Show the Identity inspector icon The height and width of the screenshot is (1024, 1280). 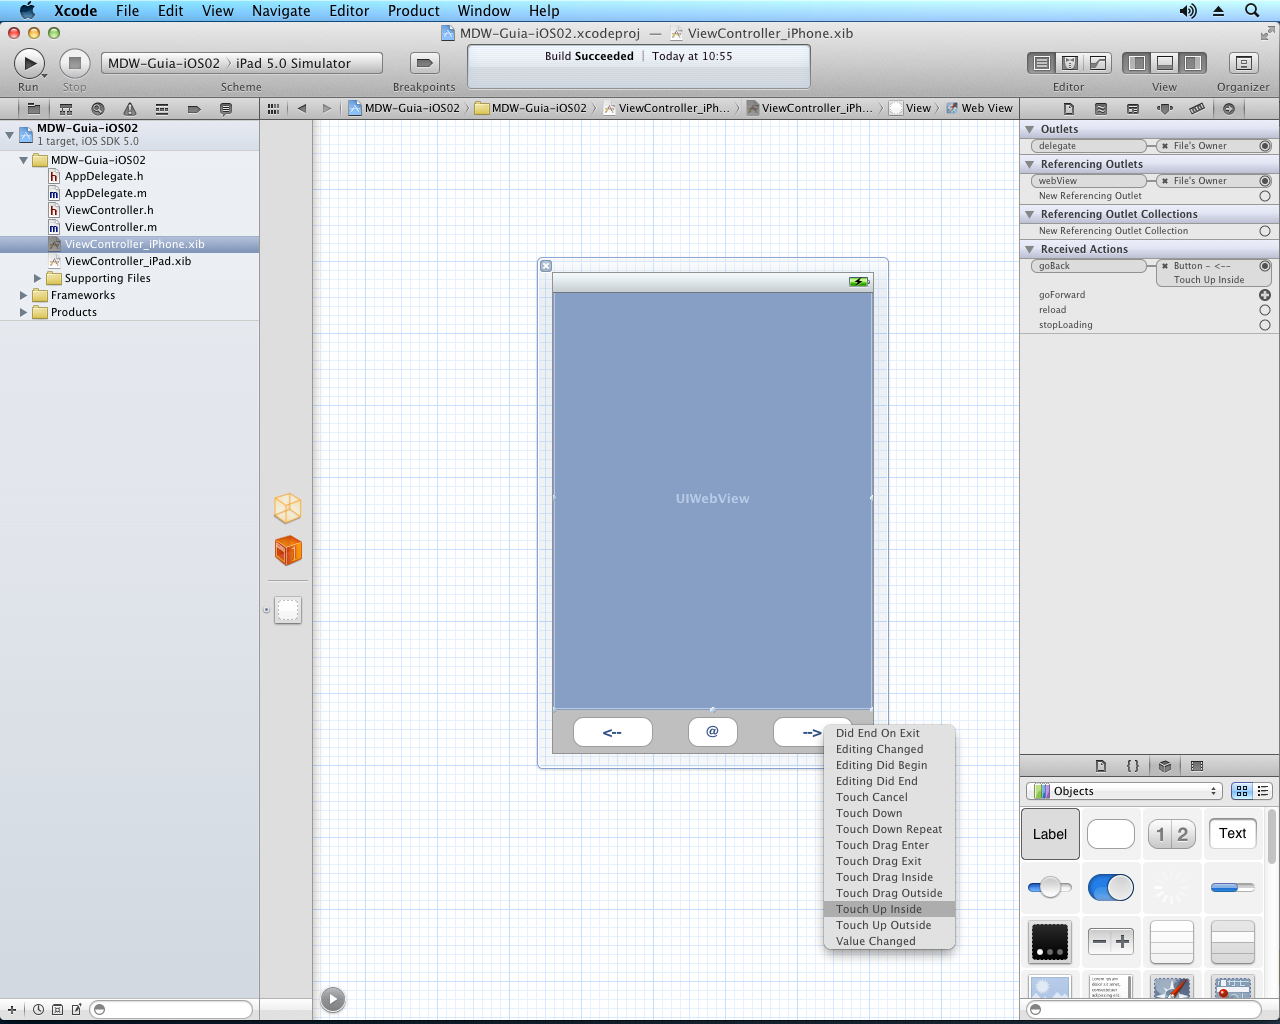pyautogui.click(x=1133, y=108)
